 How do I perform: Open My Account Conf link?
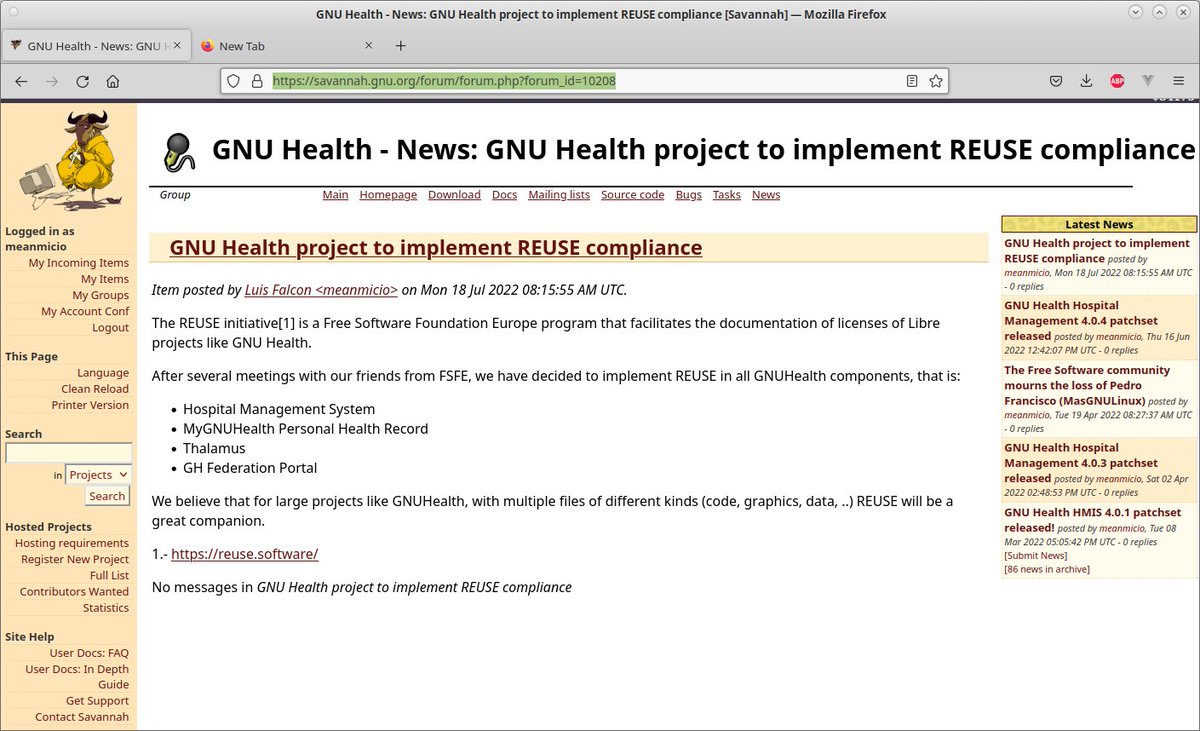tap(85, 311)
